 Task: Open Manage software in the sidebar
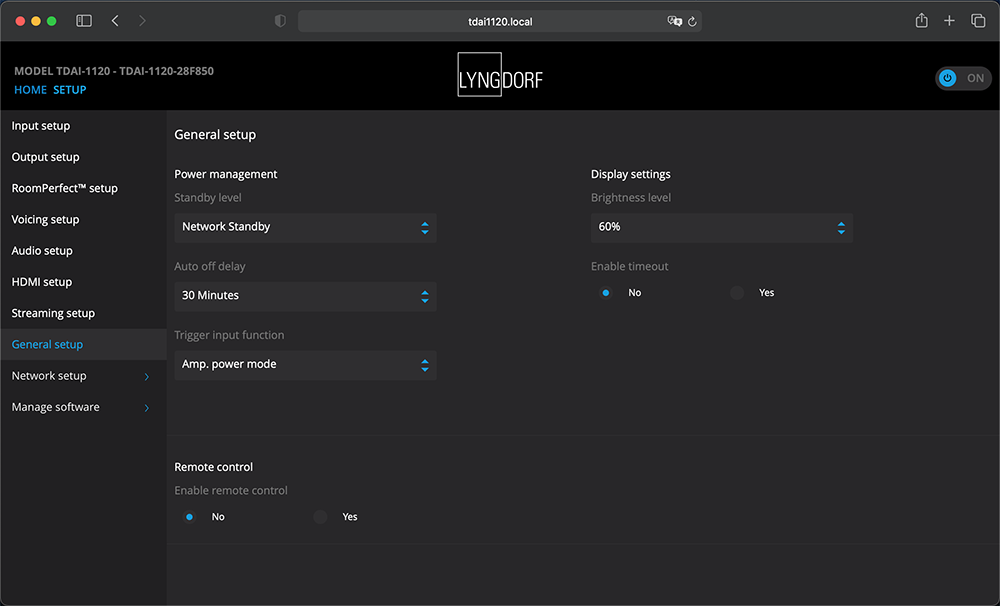click(x=55, y=407)
